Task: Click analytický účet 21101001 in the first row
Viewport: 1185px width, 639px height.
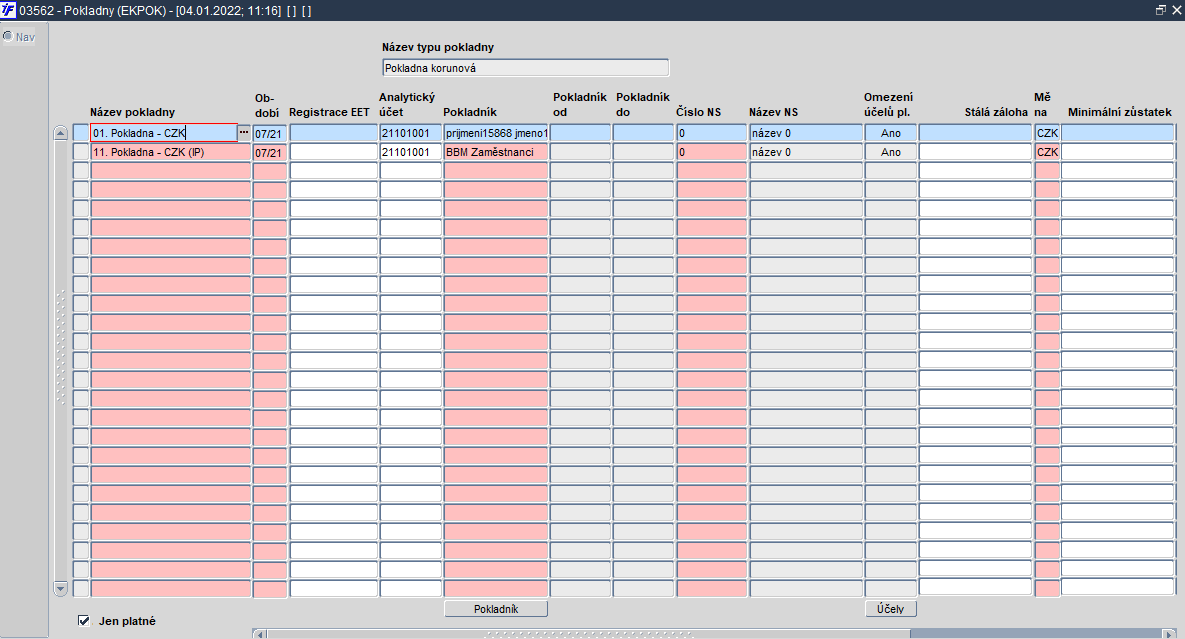Action: (x=410, y=133)
